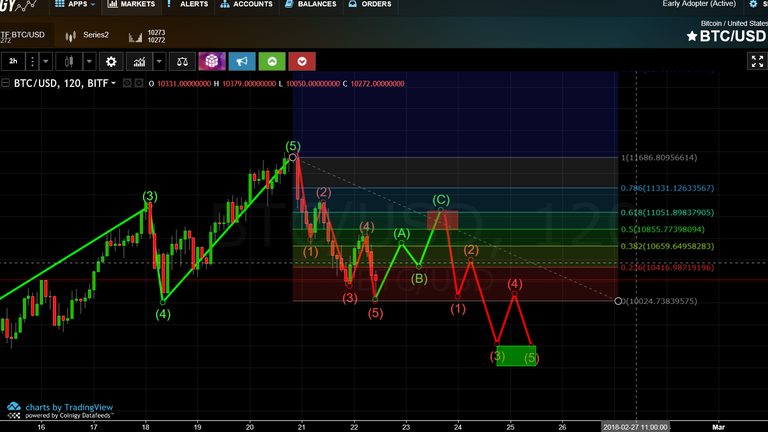
Task: Click the Early Adopter (Active) label
Action: 699,4
